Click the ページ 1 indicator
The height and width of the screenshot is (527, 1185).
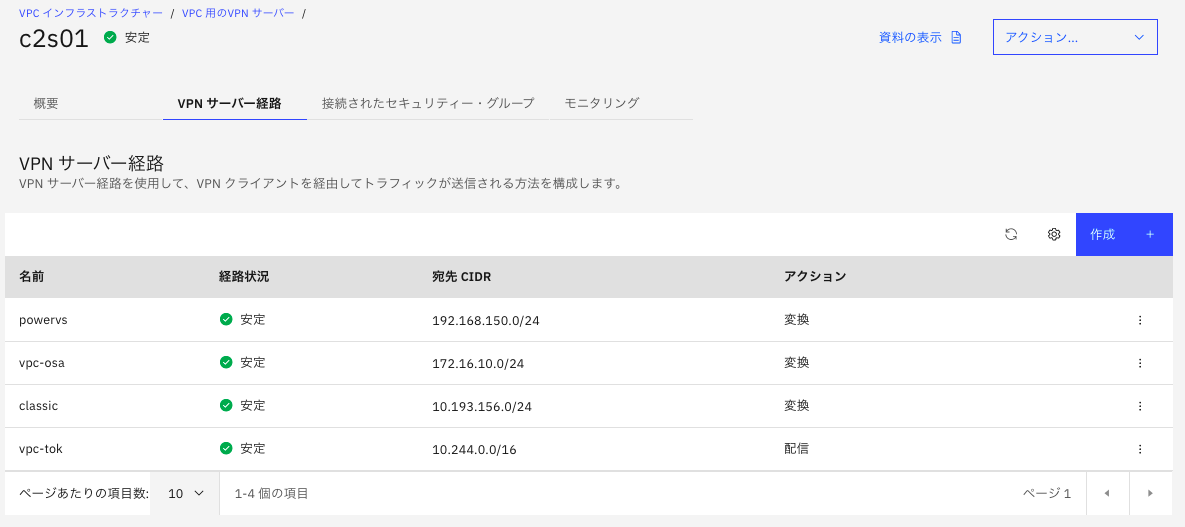pos(1047,494)
